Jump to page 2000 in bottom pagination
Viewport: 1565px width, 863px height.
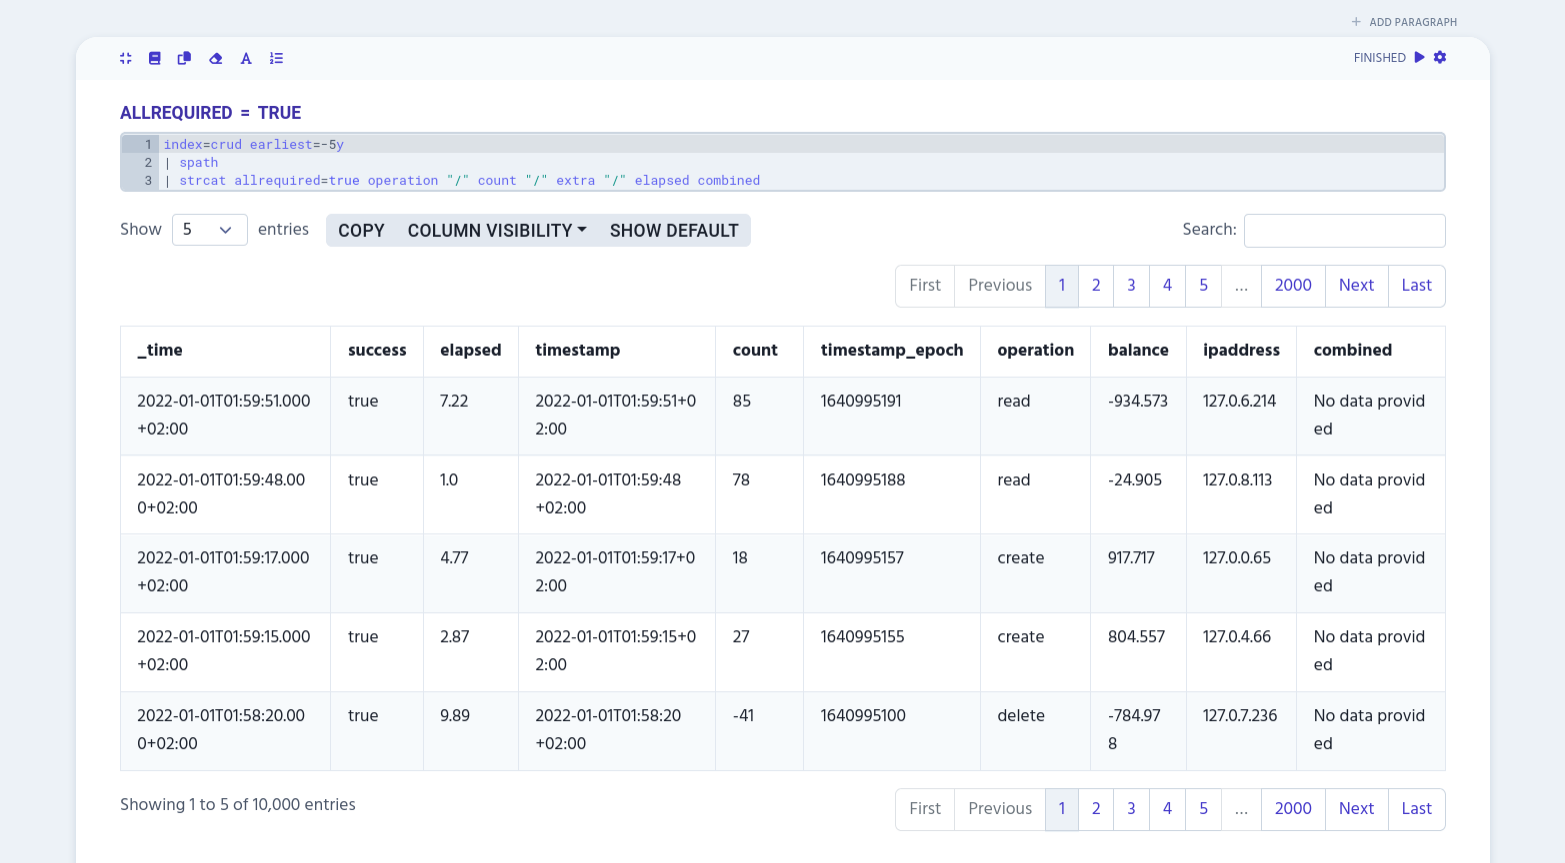point(1293,809)
